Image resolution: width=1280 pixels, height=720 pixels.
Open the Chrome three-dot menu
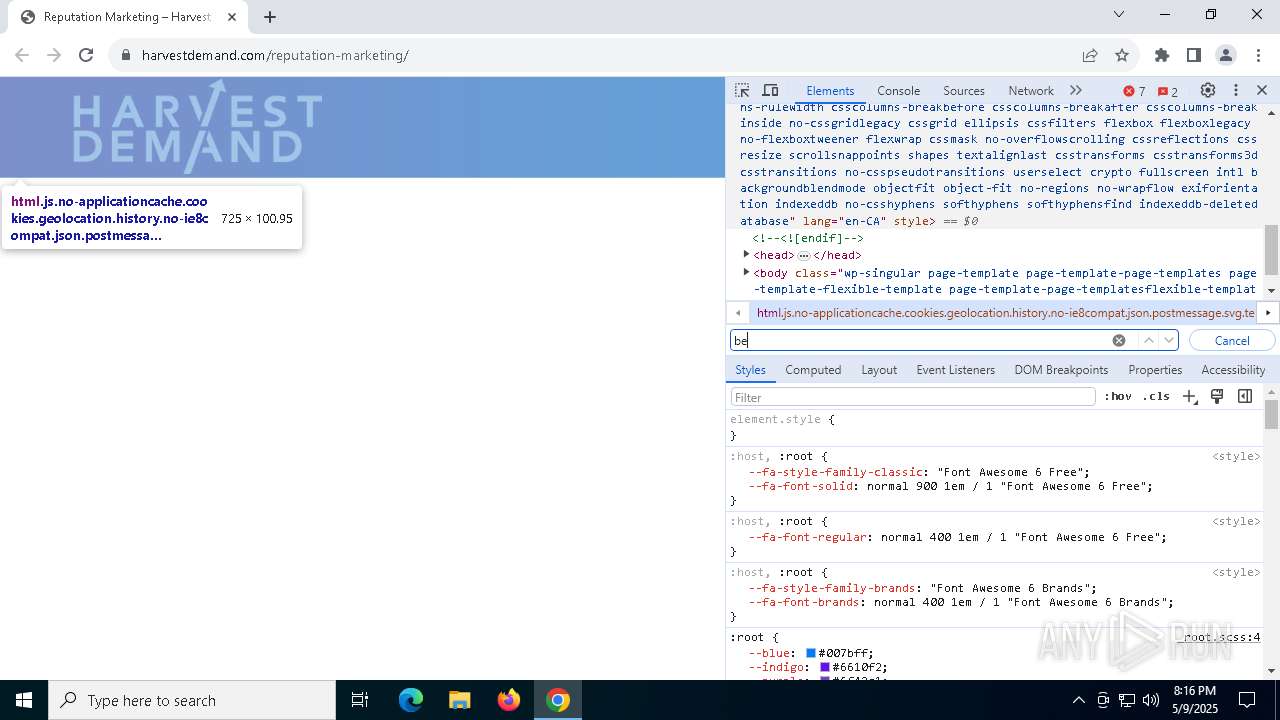pos(1258,55)
